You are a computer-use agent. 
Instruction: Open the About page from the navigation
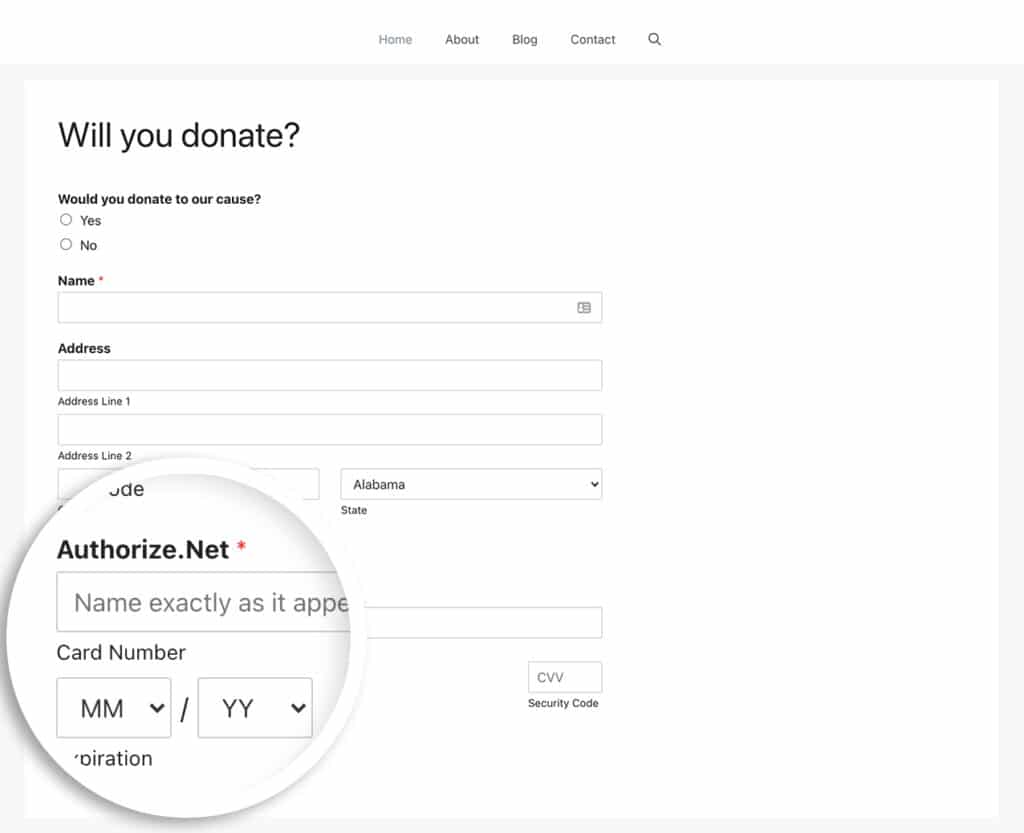(x=461, y=39)
